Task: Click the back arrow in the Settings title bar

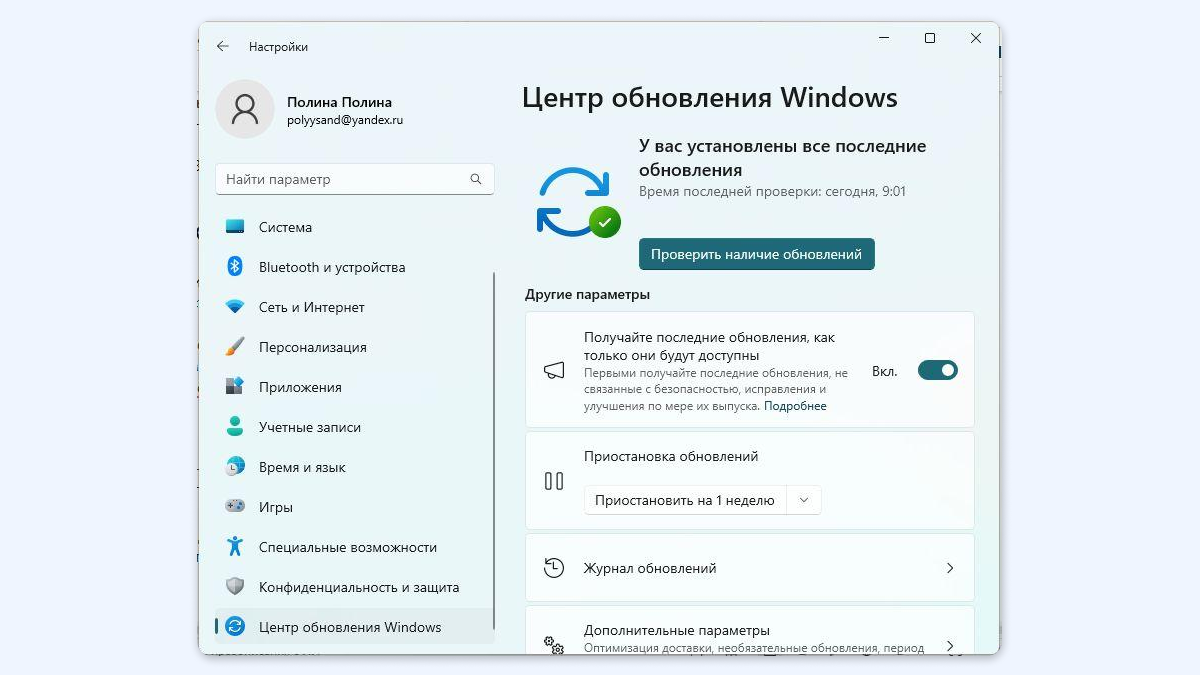Action: coord(222,47)
